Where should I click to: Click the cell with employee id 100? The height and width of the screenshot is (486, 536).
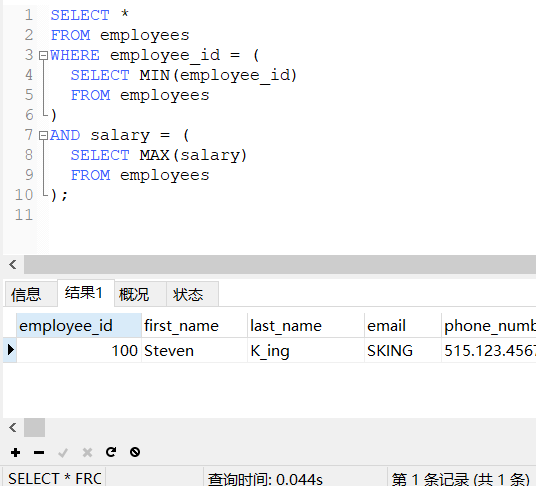[79, 350]
